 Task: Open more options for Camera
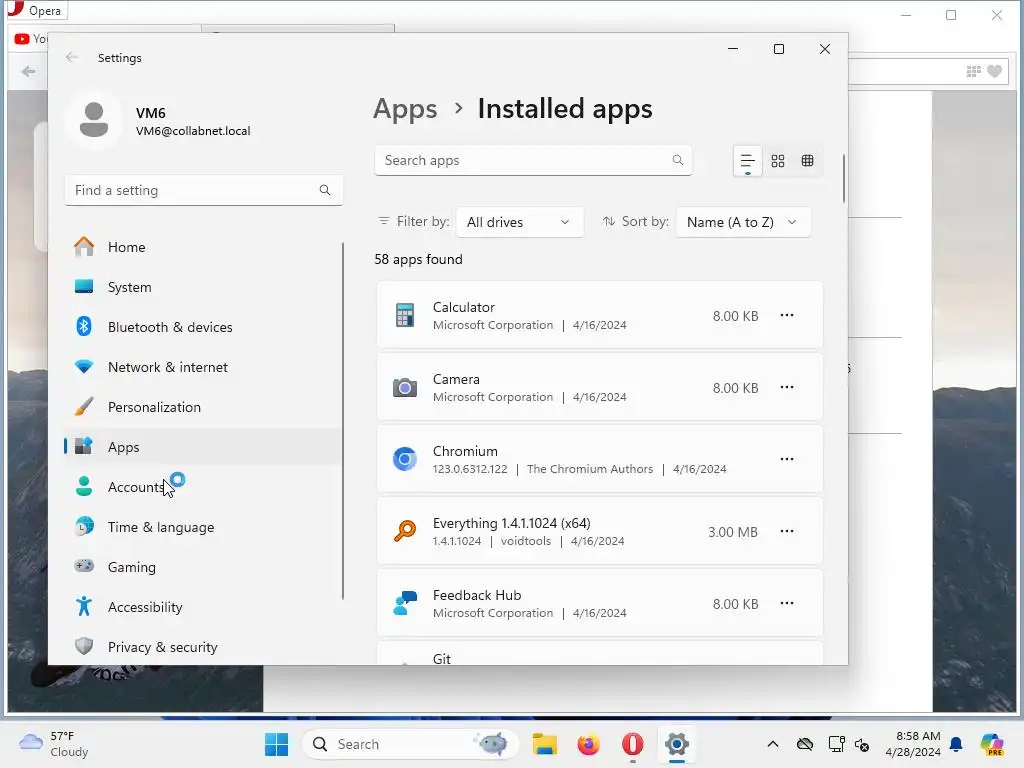[x=787, y=387]
